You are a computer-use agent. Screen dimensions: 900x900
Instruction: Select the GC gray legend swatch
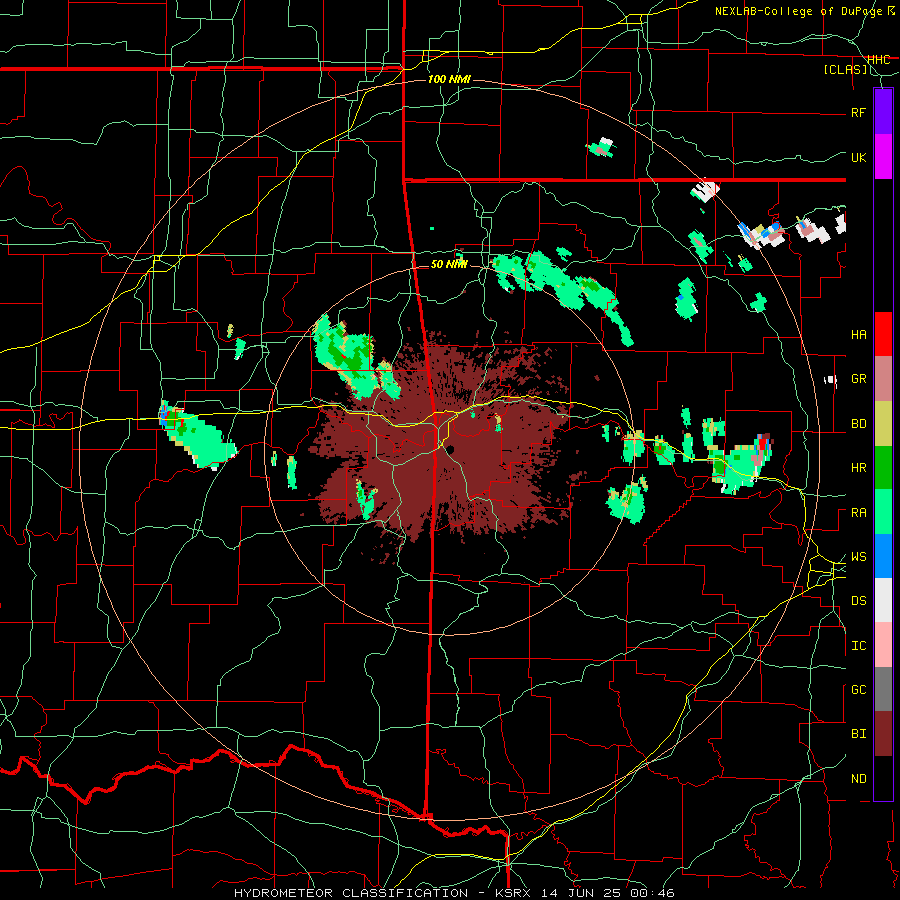883,689
